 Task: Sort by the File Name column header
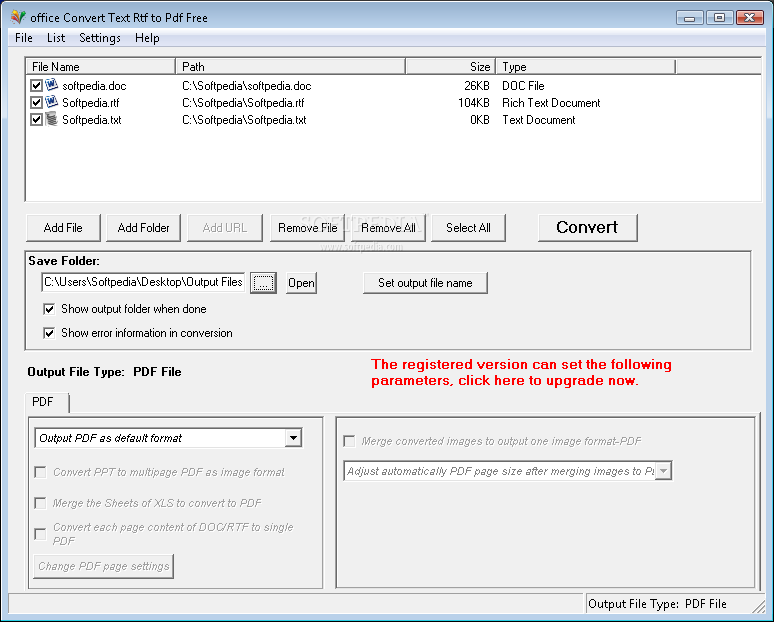(101, 67)
